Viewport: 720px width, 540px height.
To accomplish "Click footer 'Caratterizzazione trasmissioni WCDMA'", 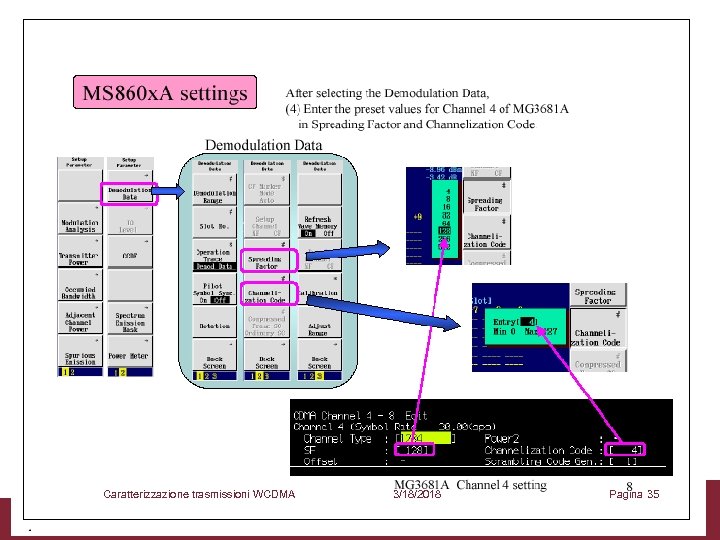I will pos(199,494).
